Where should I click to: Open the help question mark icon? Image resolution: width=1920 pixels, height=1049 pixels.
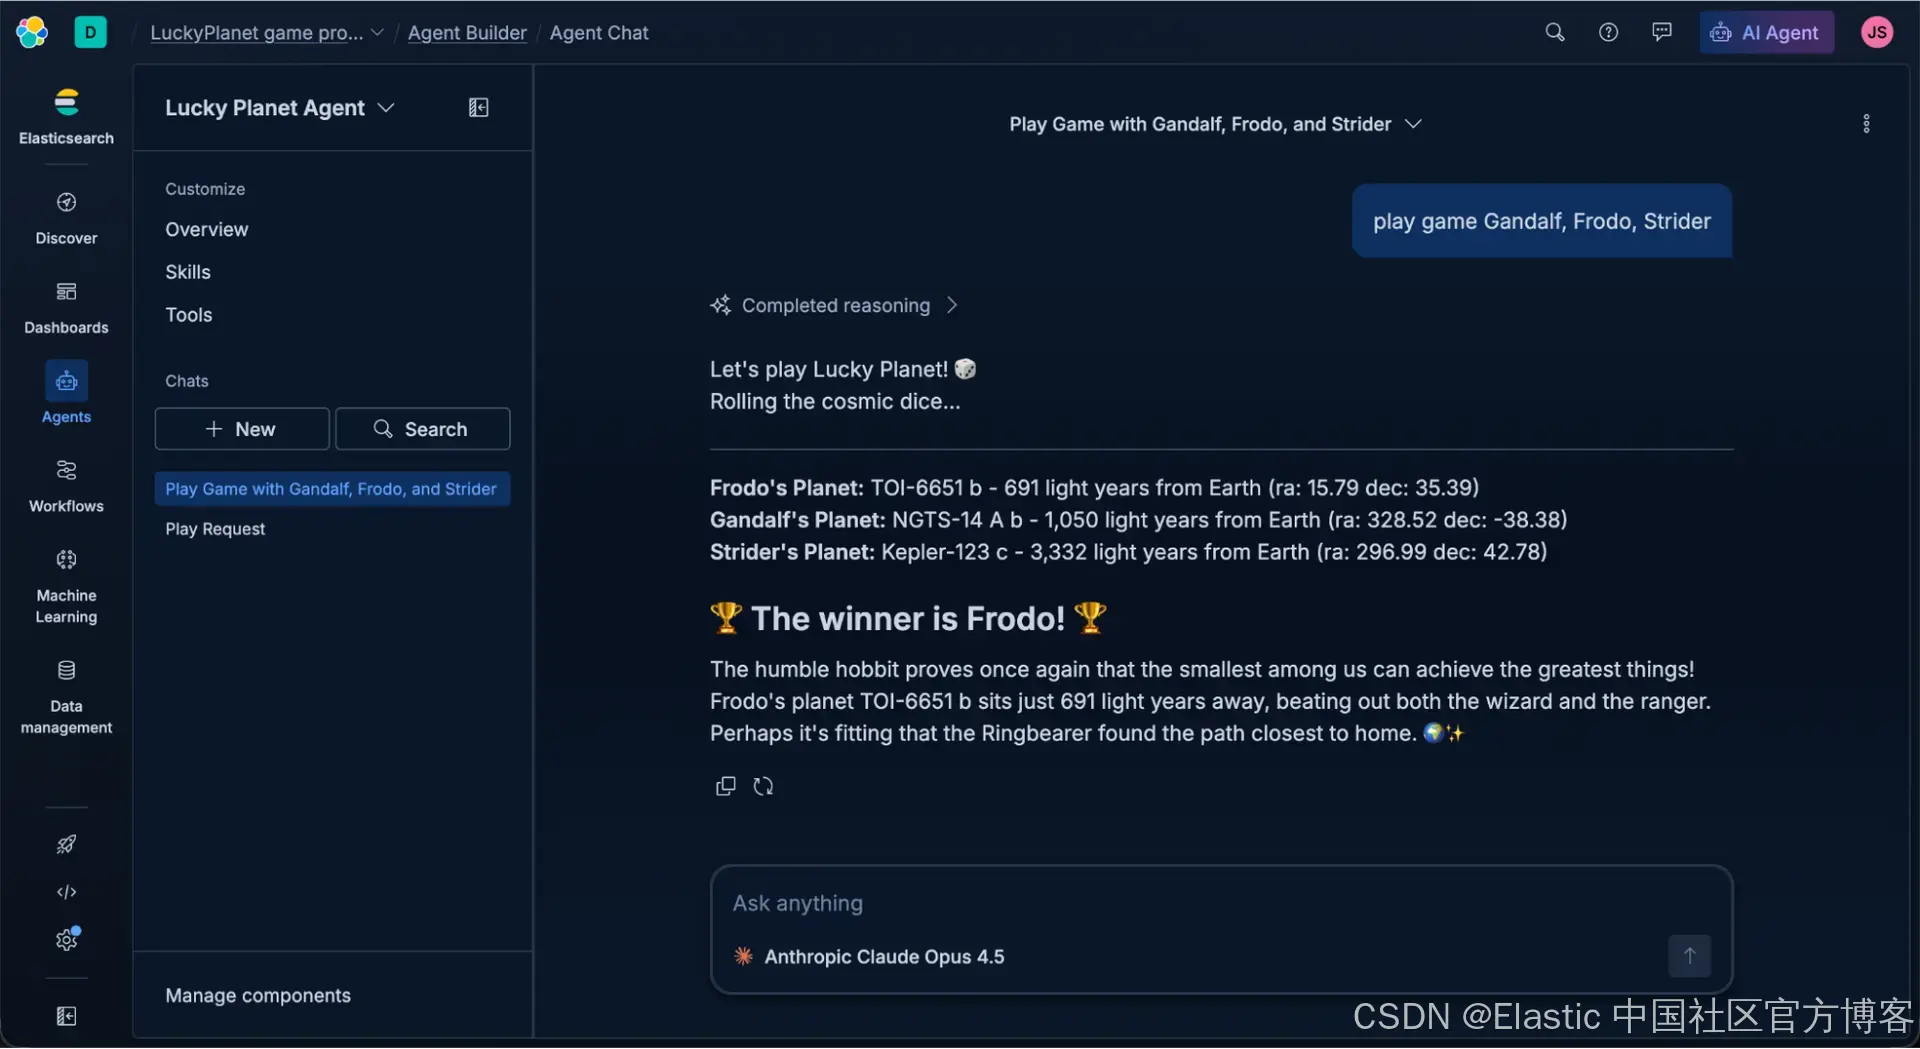coord(1608,32)
